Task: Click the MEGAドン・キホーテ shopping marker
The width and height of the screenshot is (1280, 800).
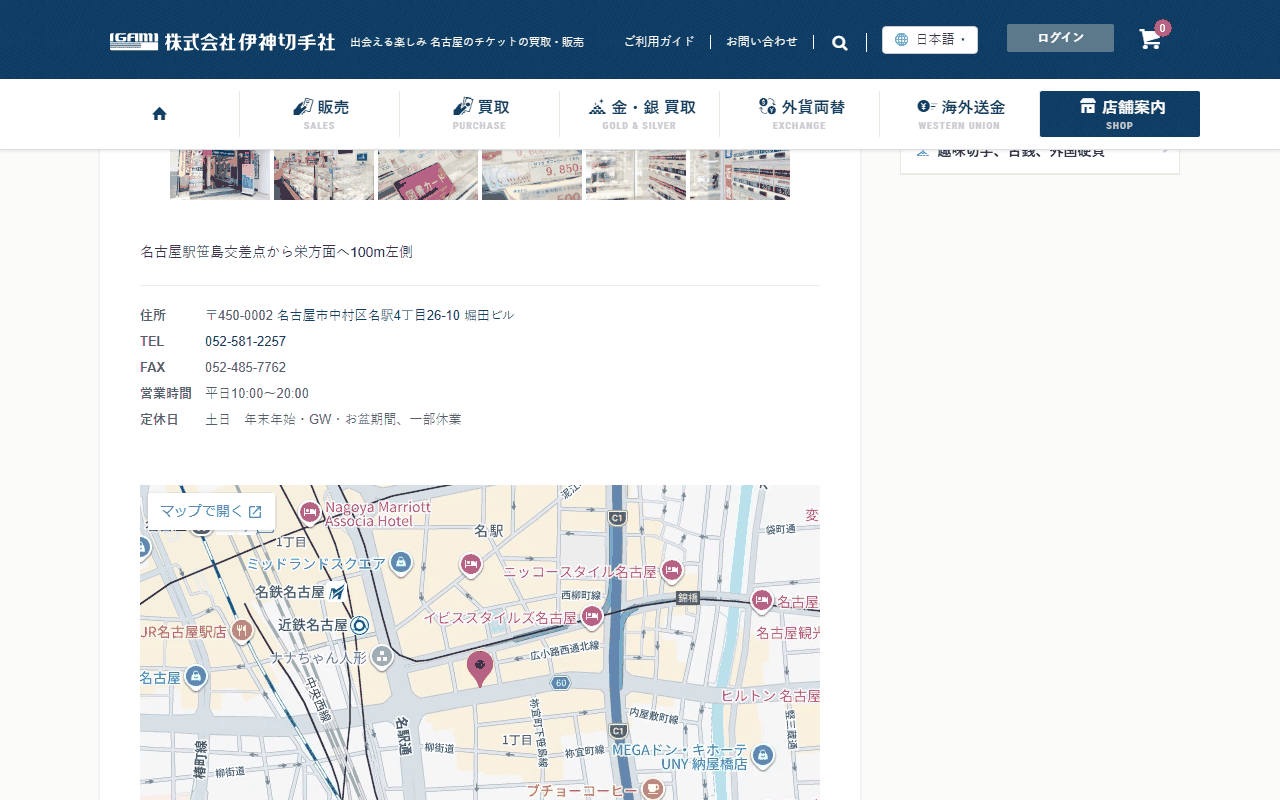Action: pyautogui.click(x=763, y=755)
